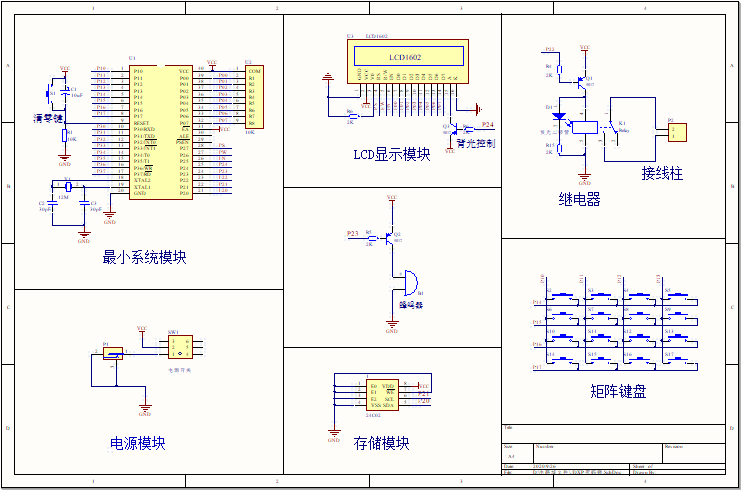This screenshot has width=741, height=490.
Task: Click the VCC symbol above the buzzer transistor
Action: click(392, 199)
